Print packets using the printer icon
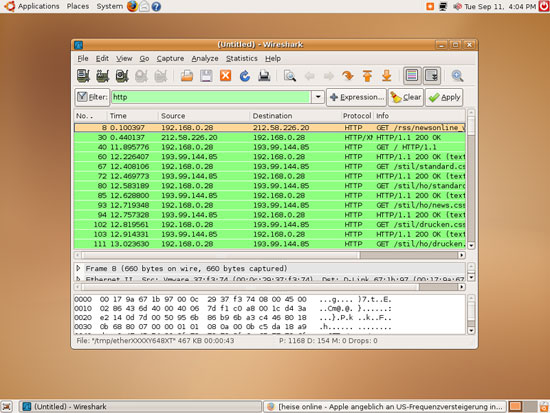Screen dimensions: 550x413 tap(264, 76)
